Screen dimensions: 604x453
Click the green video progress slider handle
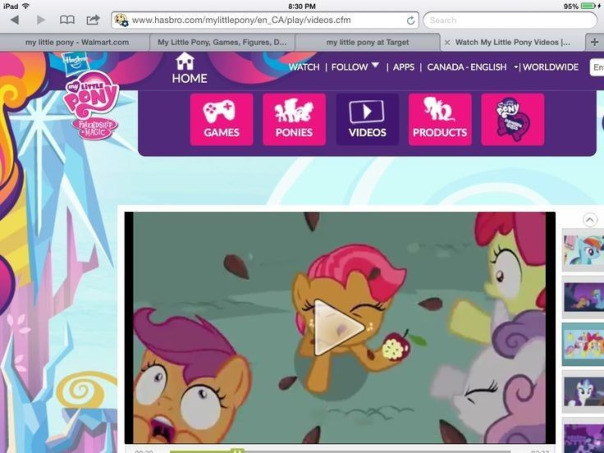click(238, 450)
